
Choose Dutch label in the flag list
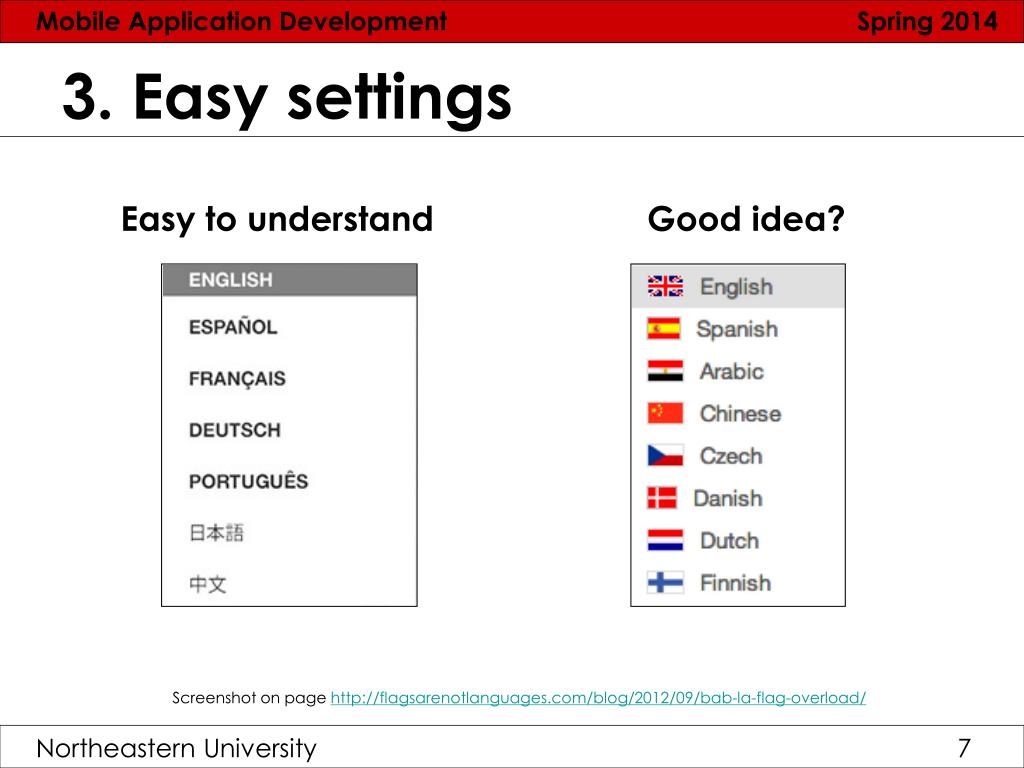pos(729,541)
